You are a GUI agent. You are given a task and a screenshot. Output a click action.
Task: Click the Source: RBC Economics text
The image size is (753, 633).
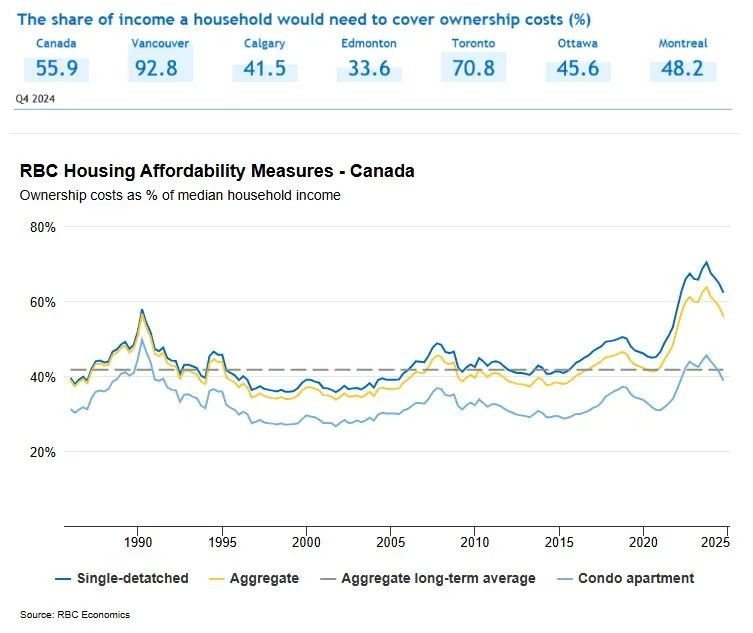tap(75, 614)
